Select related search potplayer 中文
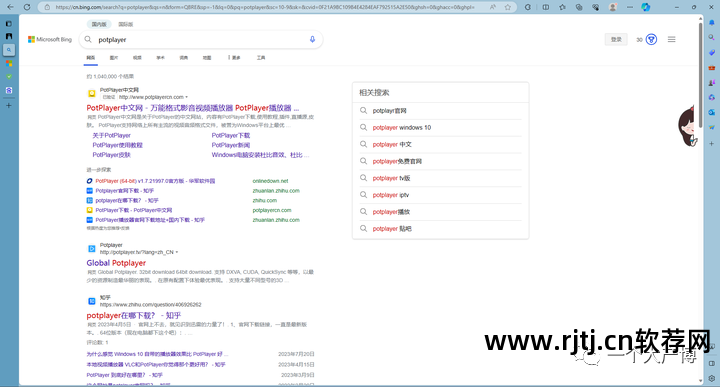 tap(392, 144)
